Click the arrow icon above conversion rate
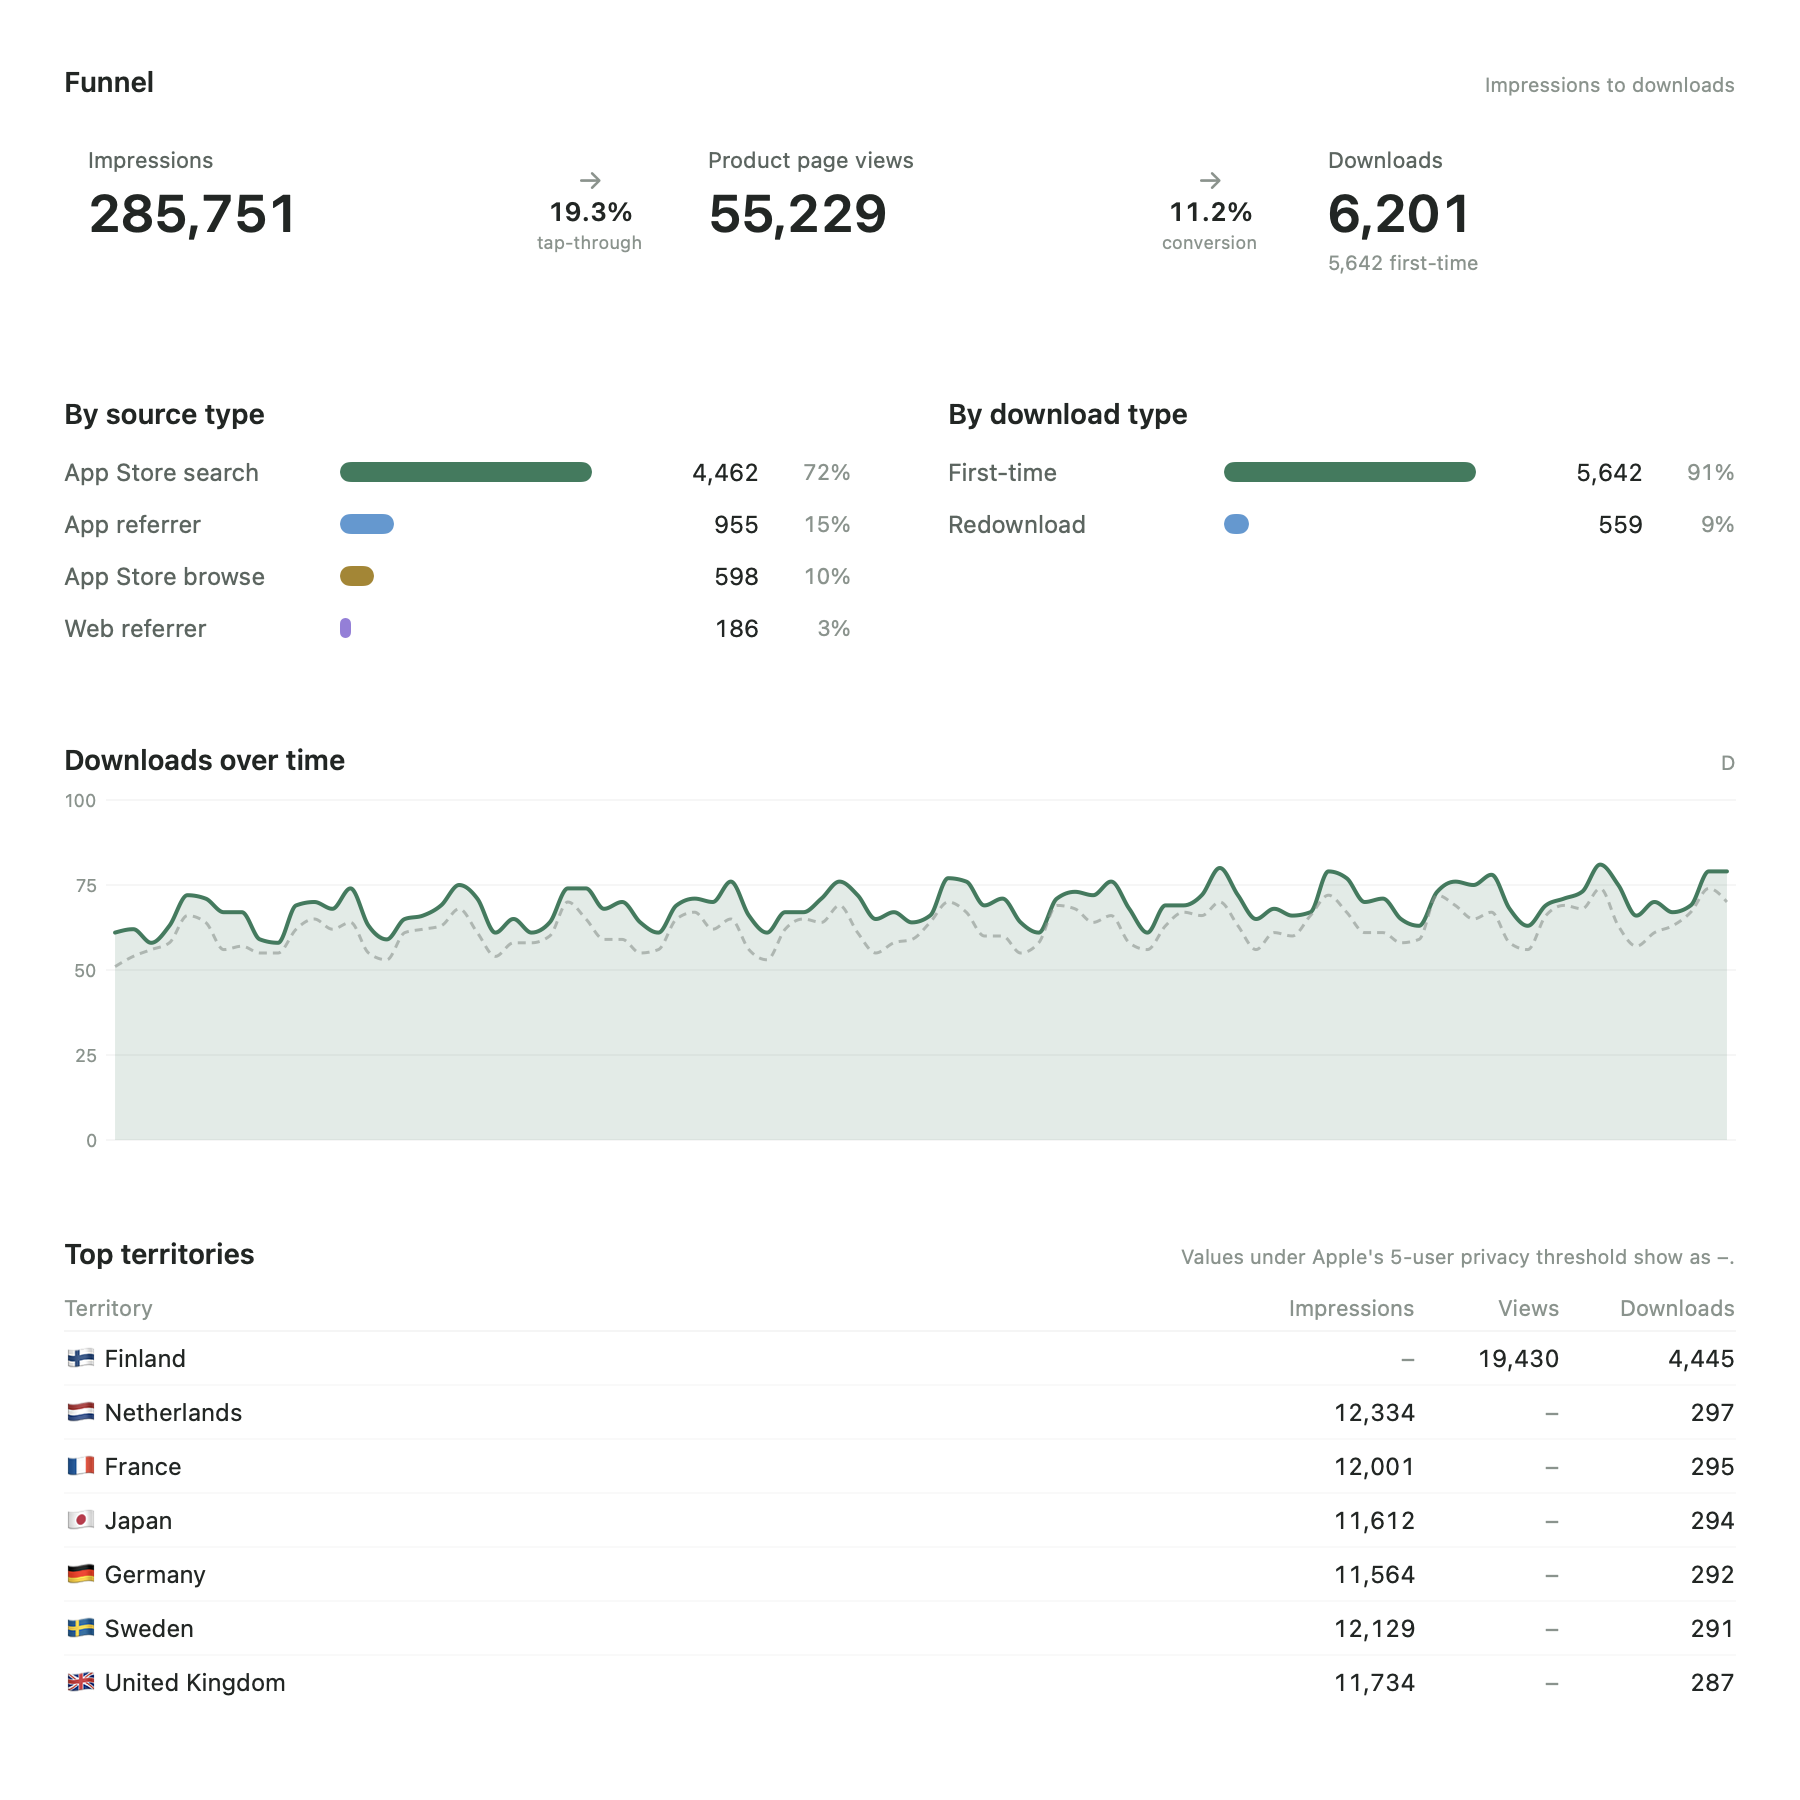The width and height of the screenshot is (1800, 1800). (x=1210, y=180)
